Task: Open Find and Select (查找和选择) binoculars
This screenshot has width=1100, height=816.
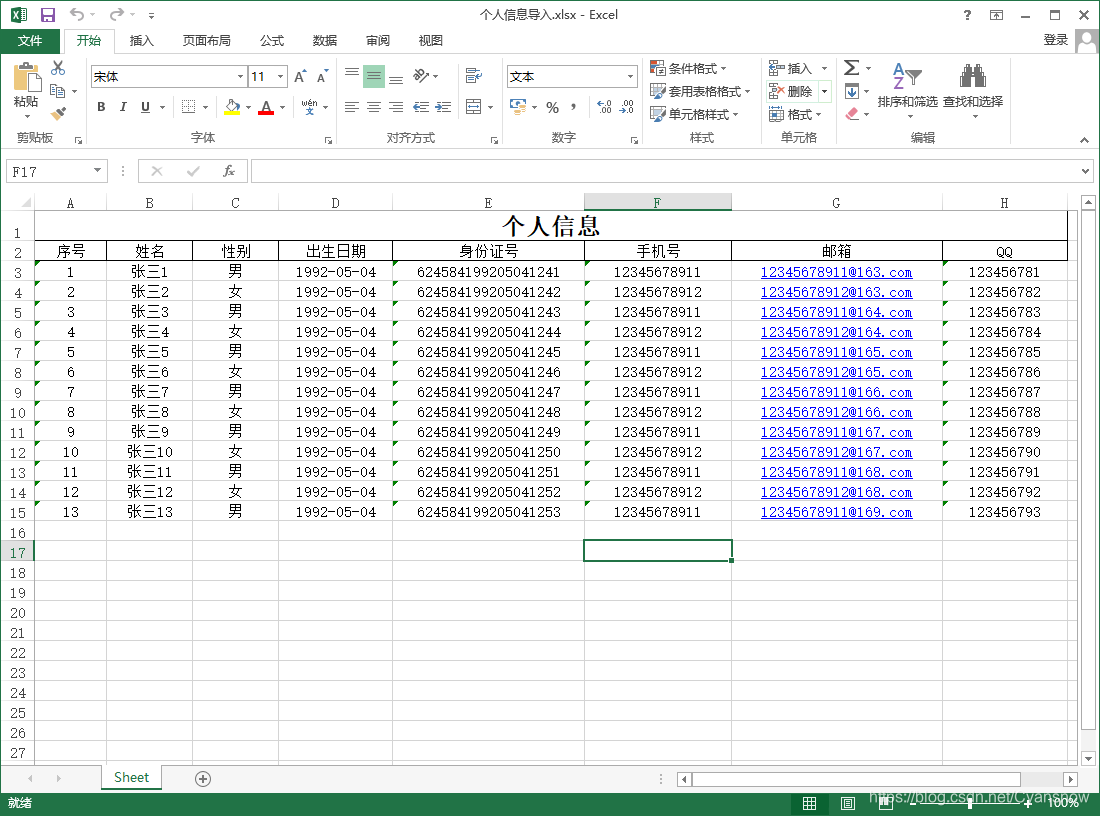Action: coord(972,89)
